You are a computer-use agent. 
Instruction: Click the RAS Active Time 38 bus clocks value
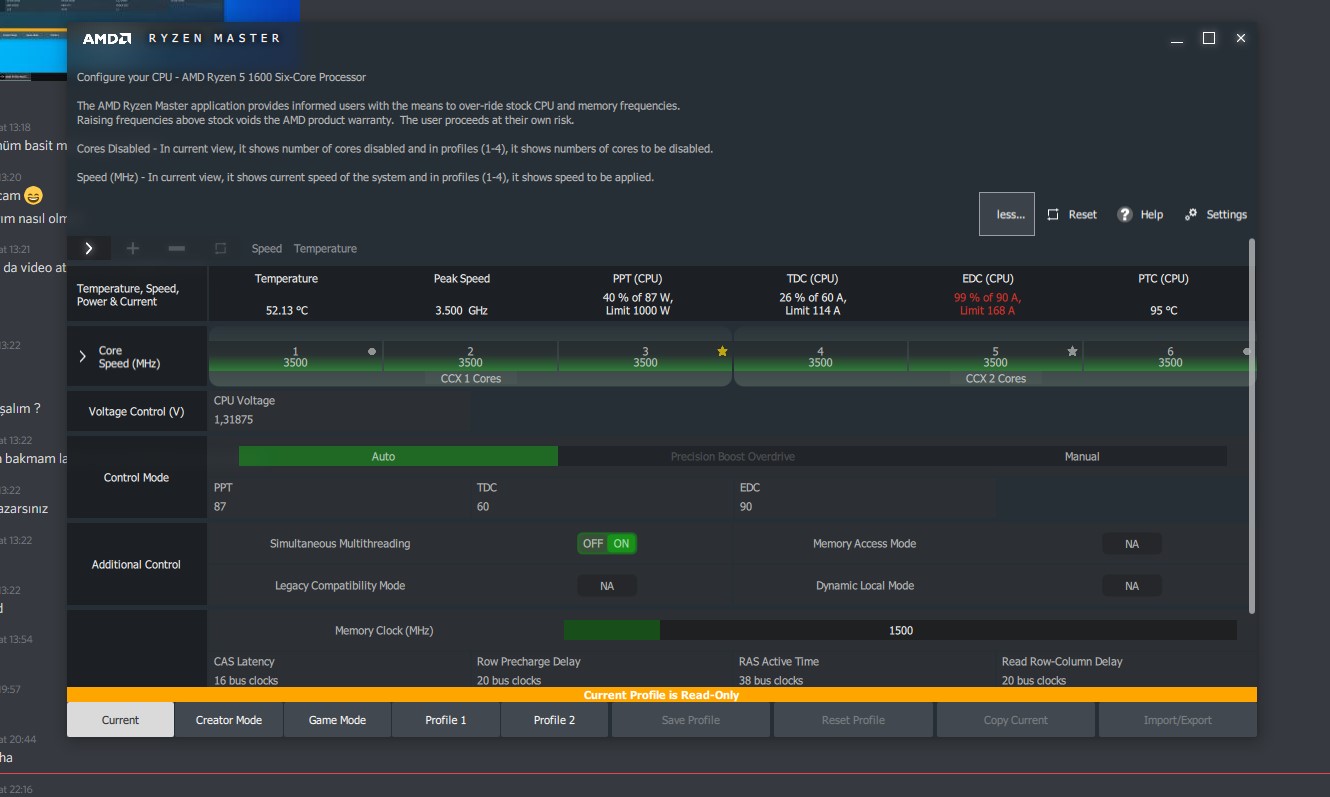pos(771,680)
